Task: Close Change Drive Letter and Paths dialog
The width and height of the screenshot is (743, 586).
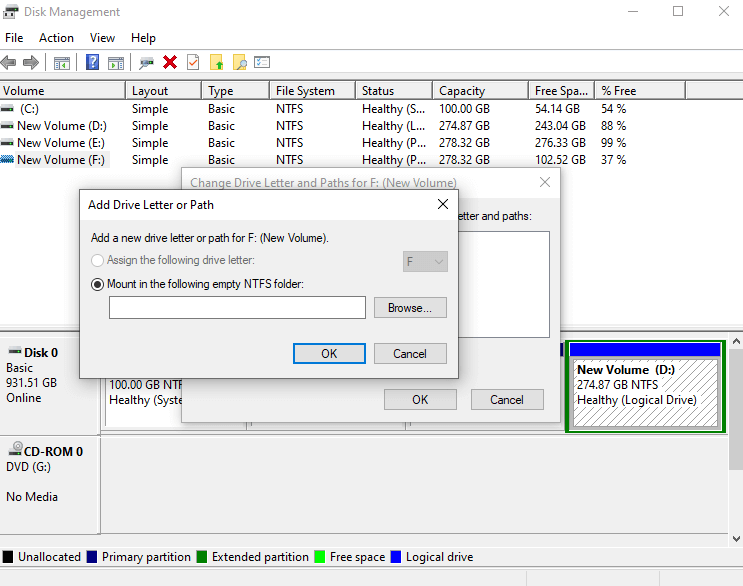Action: (545, 182)
